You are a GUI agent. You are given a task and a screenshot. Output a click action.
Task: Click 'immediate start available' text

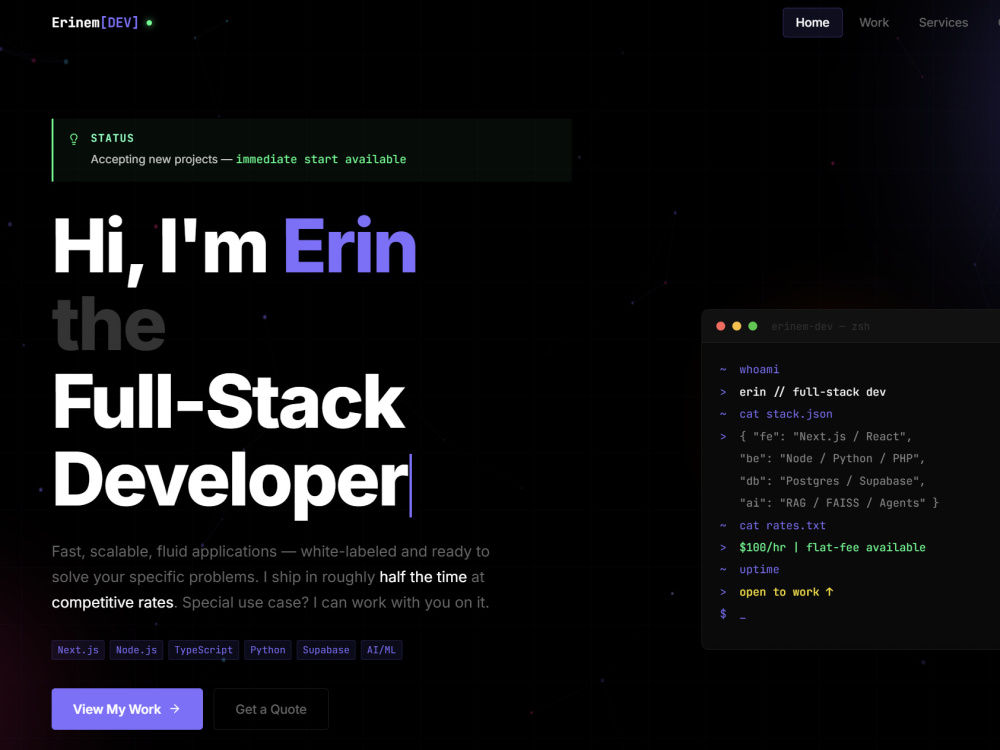pyautogui.click(x=321, y=159)
